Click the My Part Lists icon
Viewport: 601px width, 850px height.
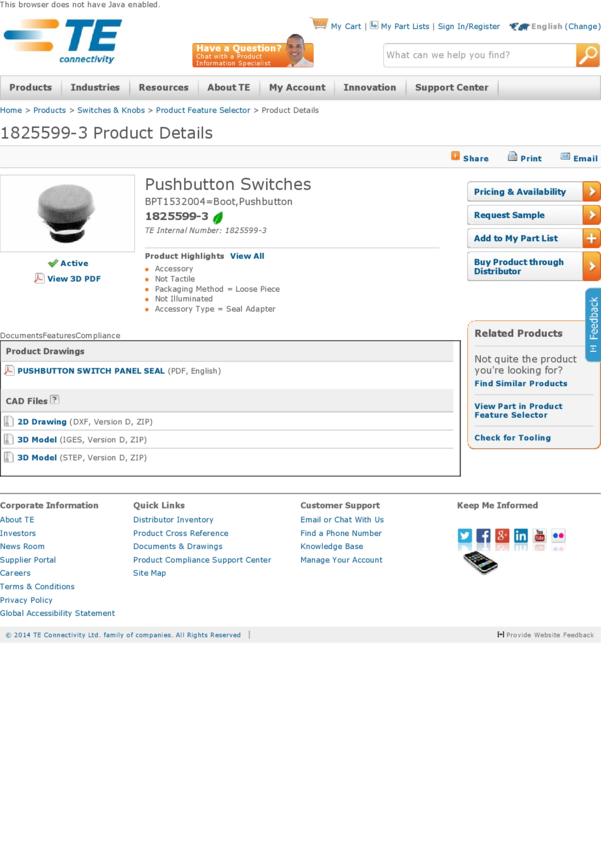pos(374,25)
